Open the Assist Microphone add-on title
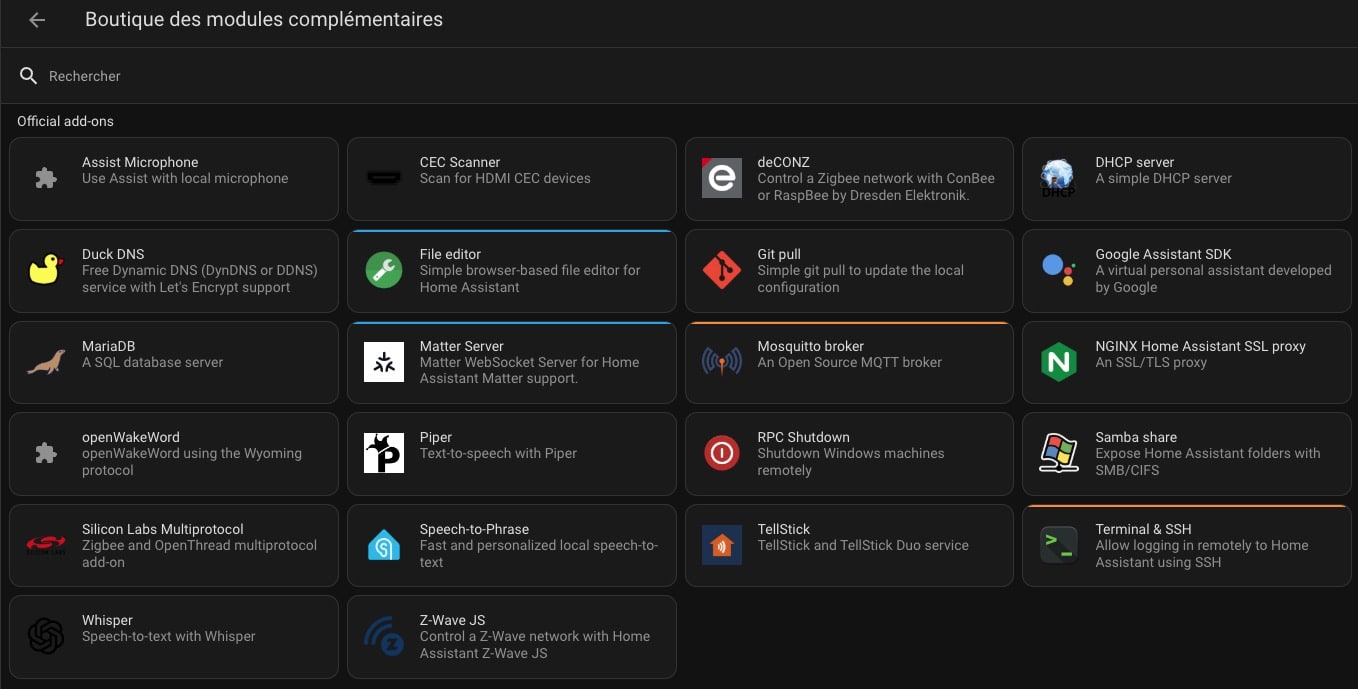Screen dimensions: 1358x689 140,162
